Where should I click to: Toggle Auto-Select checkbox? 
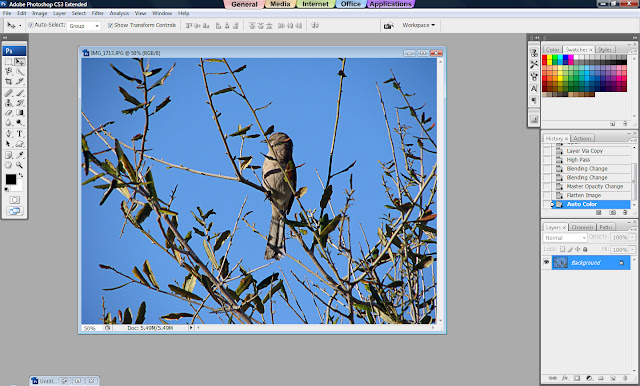(x=31, y=25)
